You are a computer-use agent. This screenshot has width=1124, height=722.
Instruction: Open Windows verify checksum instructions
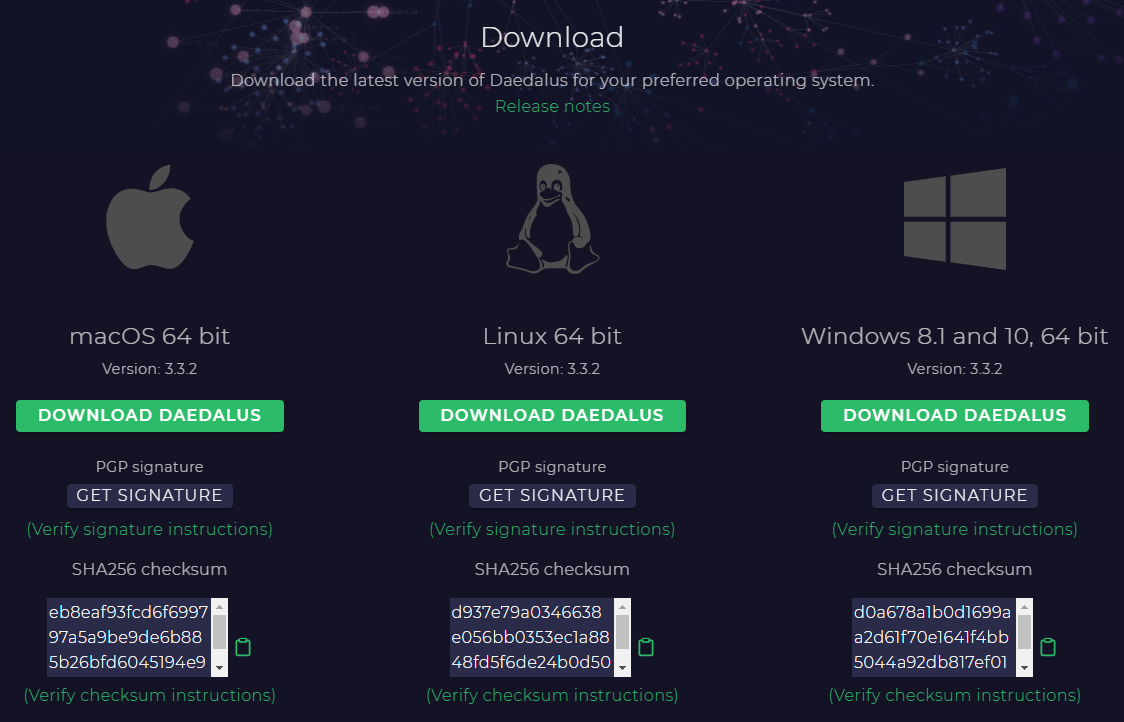[x=955, y=695]
